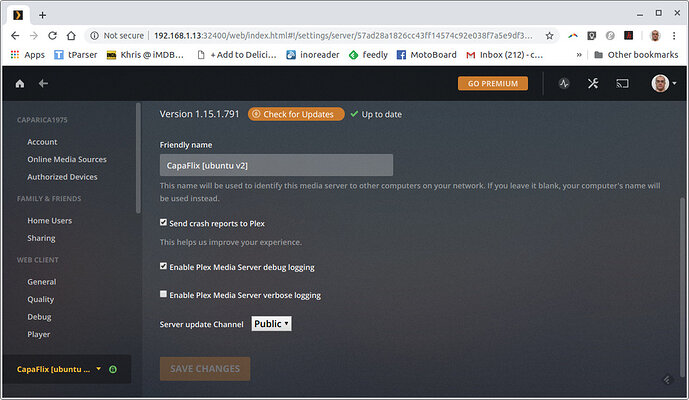Open the settings wrench and screwdriver icon

tap(593, 84)
